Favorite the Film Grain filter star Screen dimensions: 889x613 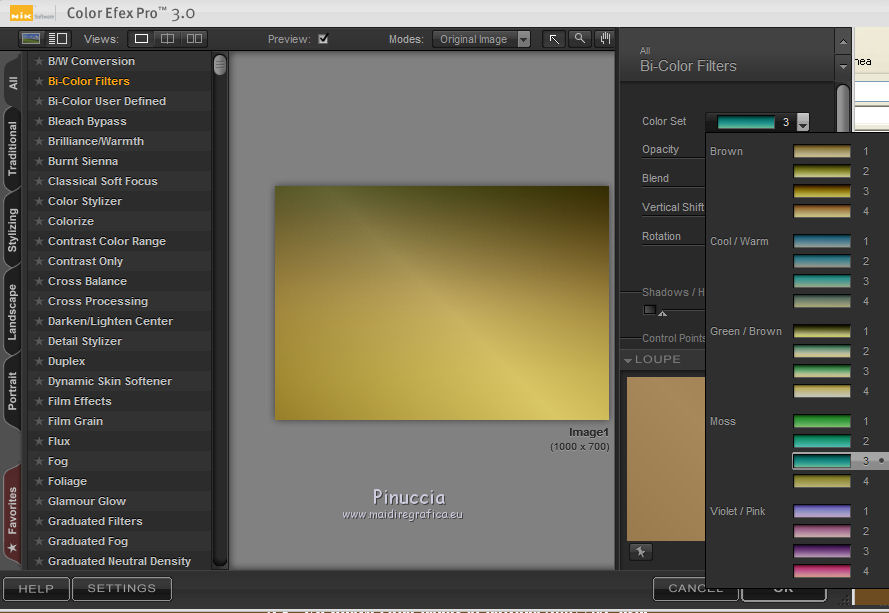tap(38, 421)
